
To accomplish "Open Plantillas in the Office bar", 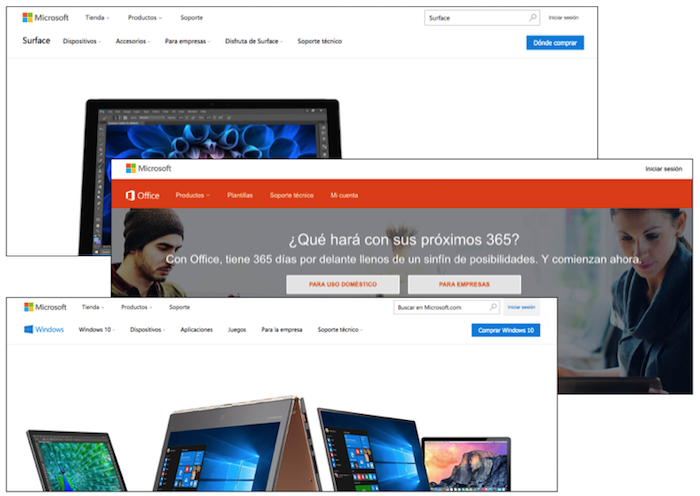I will (240, 195).
